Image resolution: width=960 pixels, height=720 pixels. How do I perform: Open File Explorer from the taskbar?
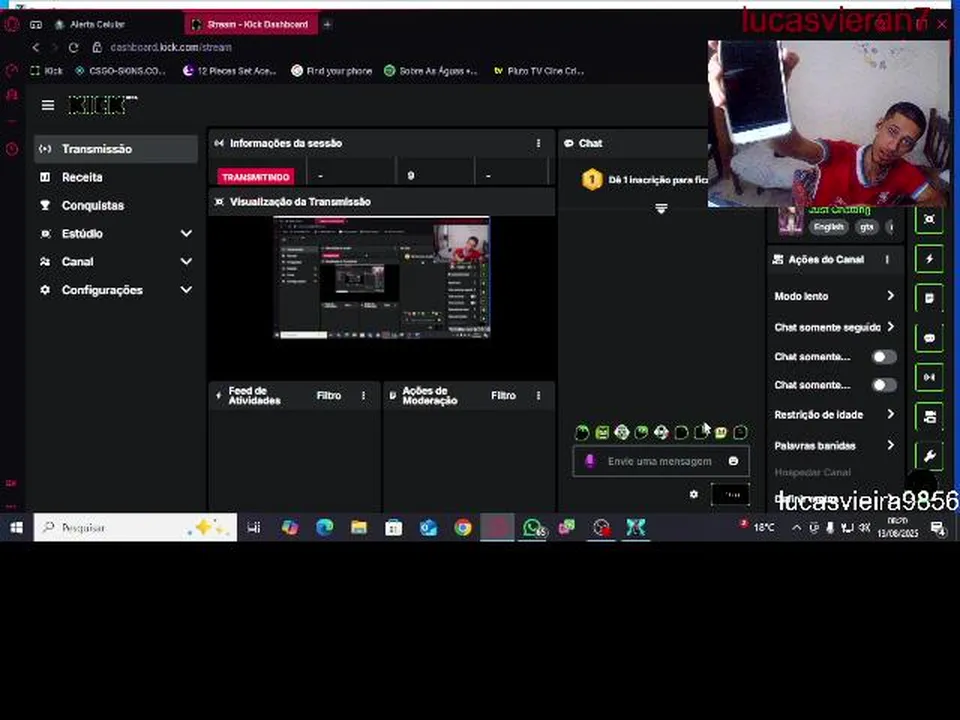pyautogui.click(x=359, y=527)
